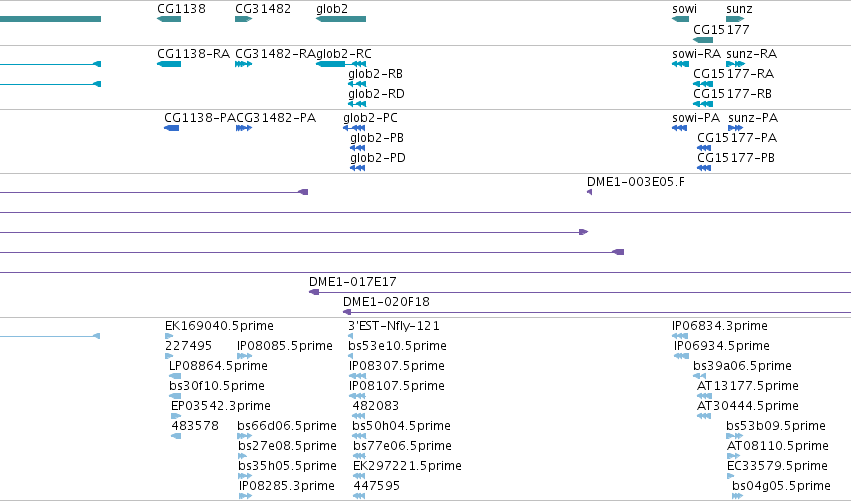The width and height of the screenshot is (851, 501).
Task: Click the sowi-PA protein label
Action: coord(696,118)
